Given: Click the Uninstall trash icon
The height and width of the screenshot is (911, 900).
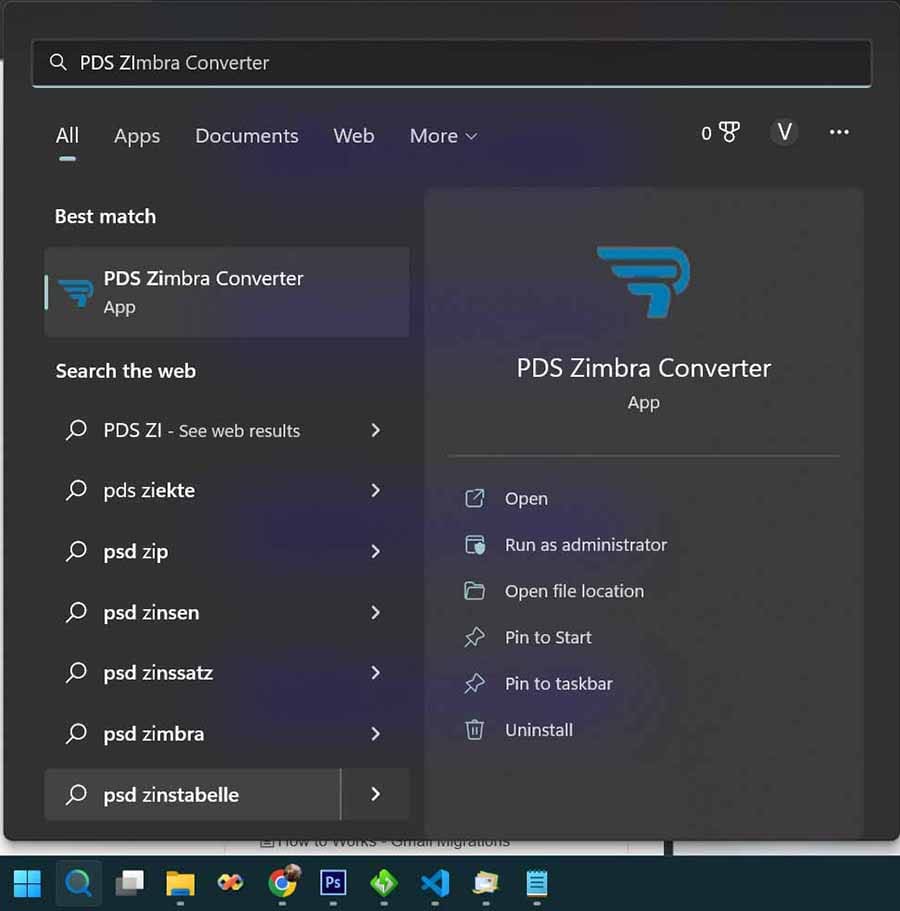Looking at the screenshot, I should tap(475, 730).
